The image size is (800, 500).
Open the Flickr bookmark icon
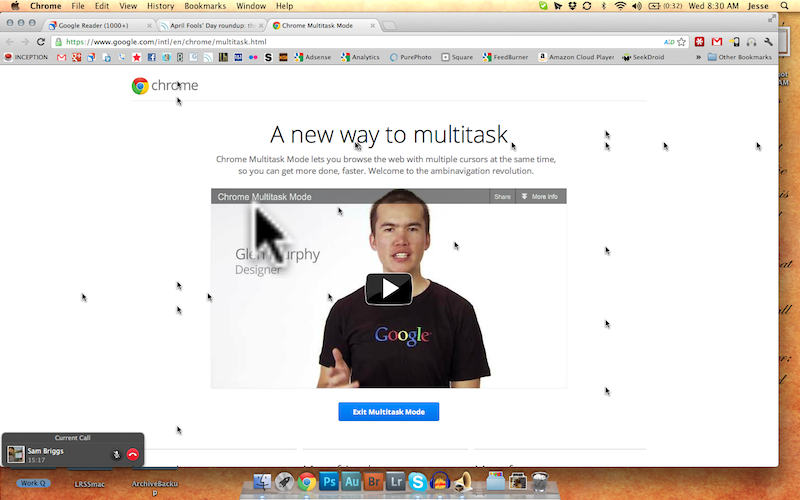[253, 57]
